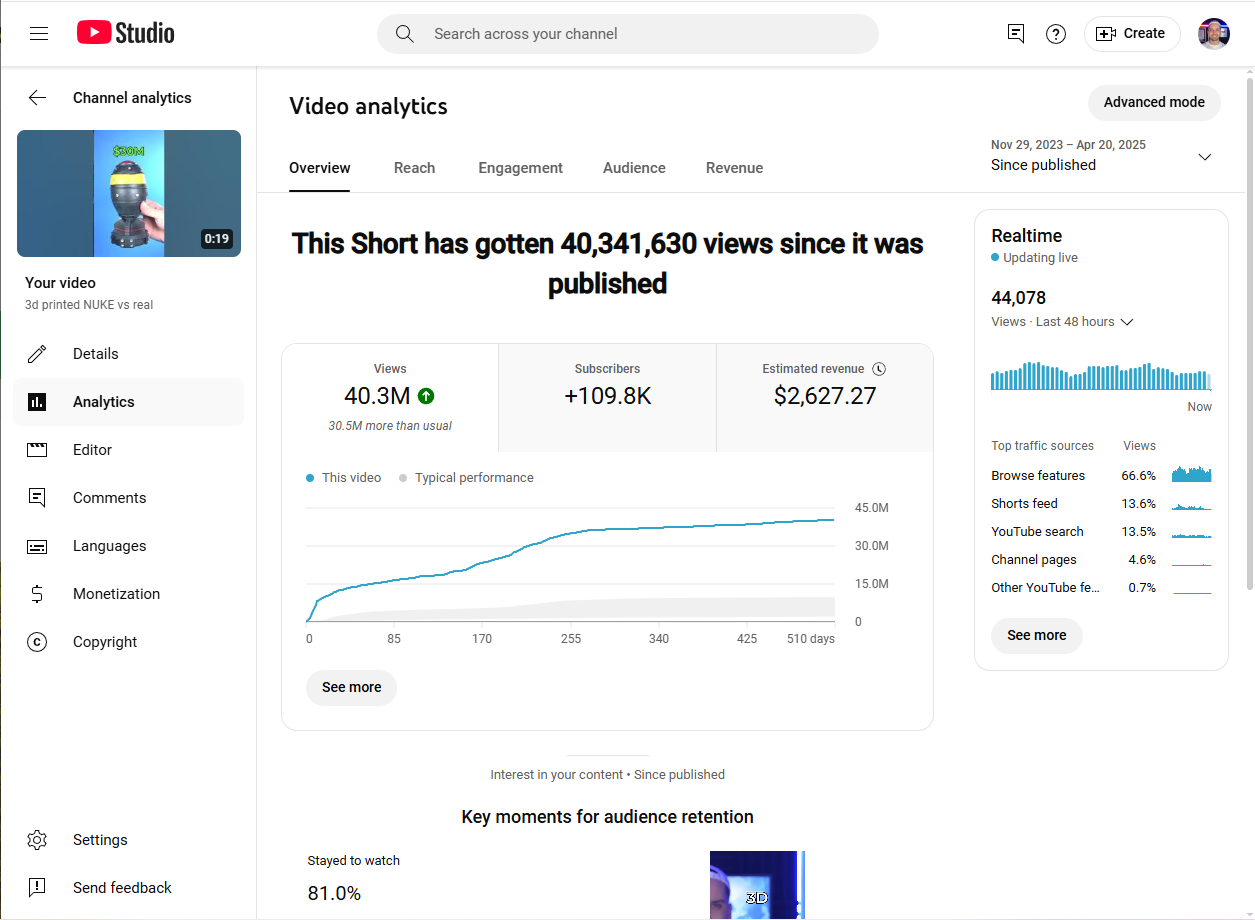Click the Browse features traffic source row
The width and height of the screenshot is (1255, 920).
coord(1101,476)
